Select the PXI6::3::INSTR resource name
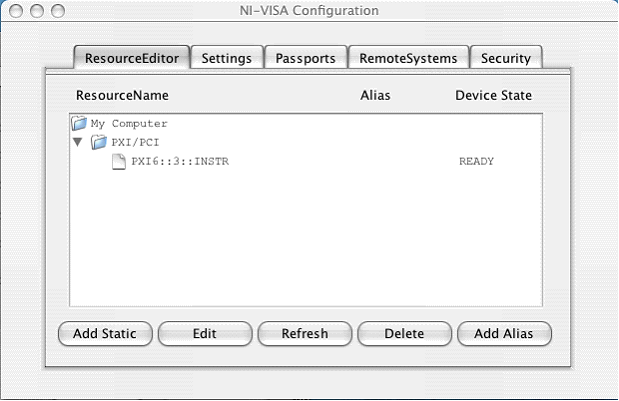The height and width of the screenshot is (401, 619). click(x=180, y=162)
